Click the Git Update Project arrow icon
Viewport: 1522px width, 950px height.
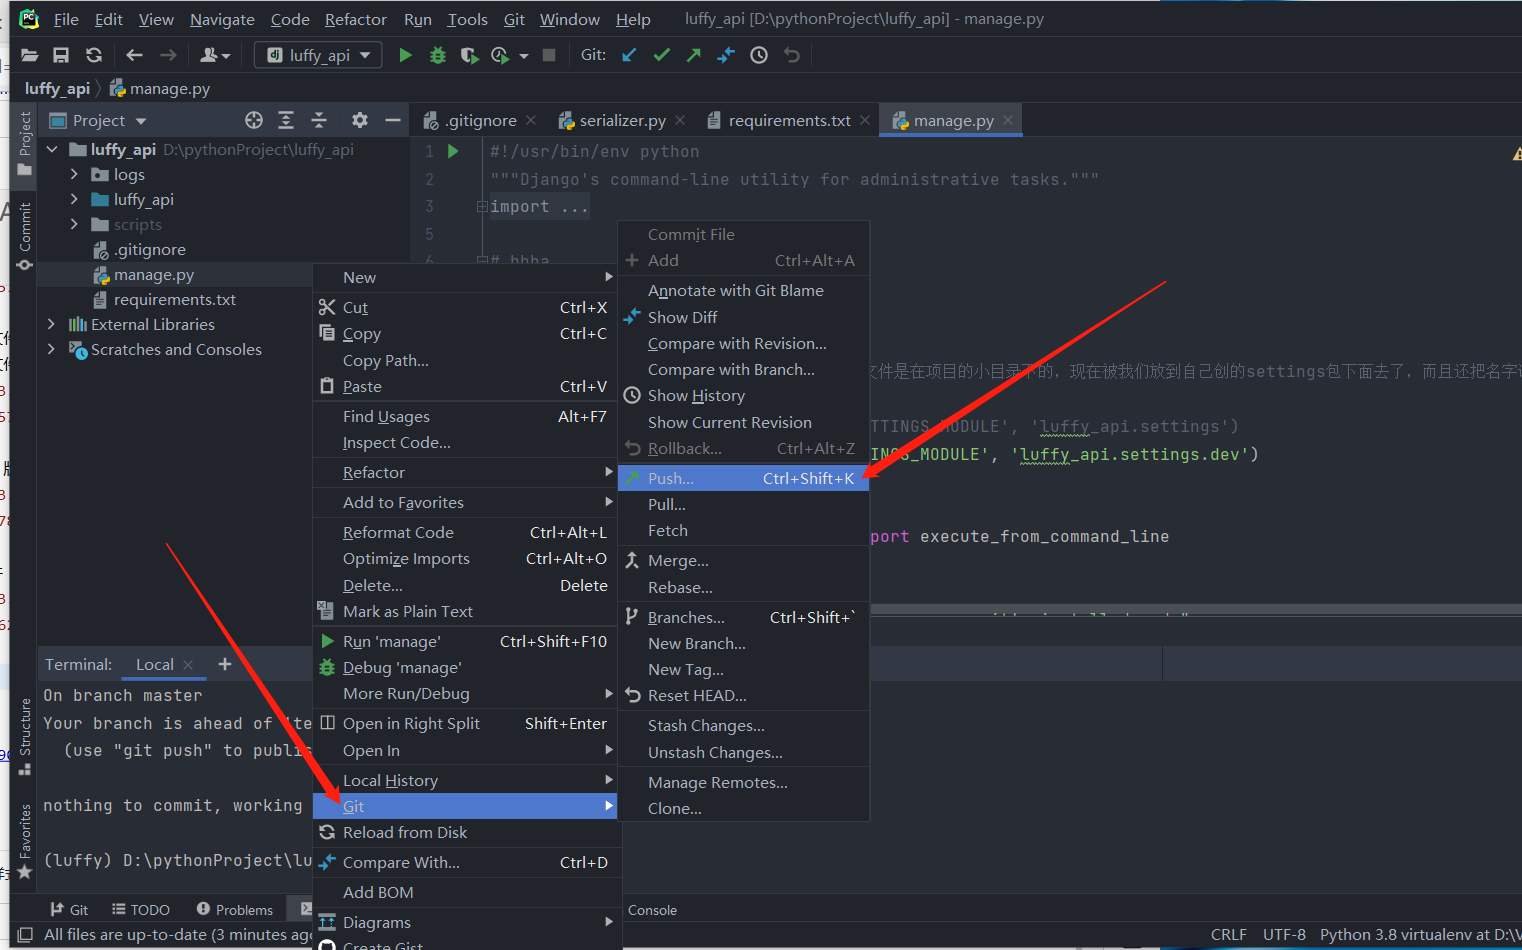coord(629,55)
